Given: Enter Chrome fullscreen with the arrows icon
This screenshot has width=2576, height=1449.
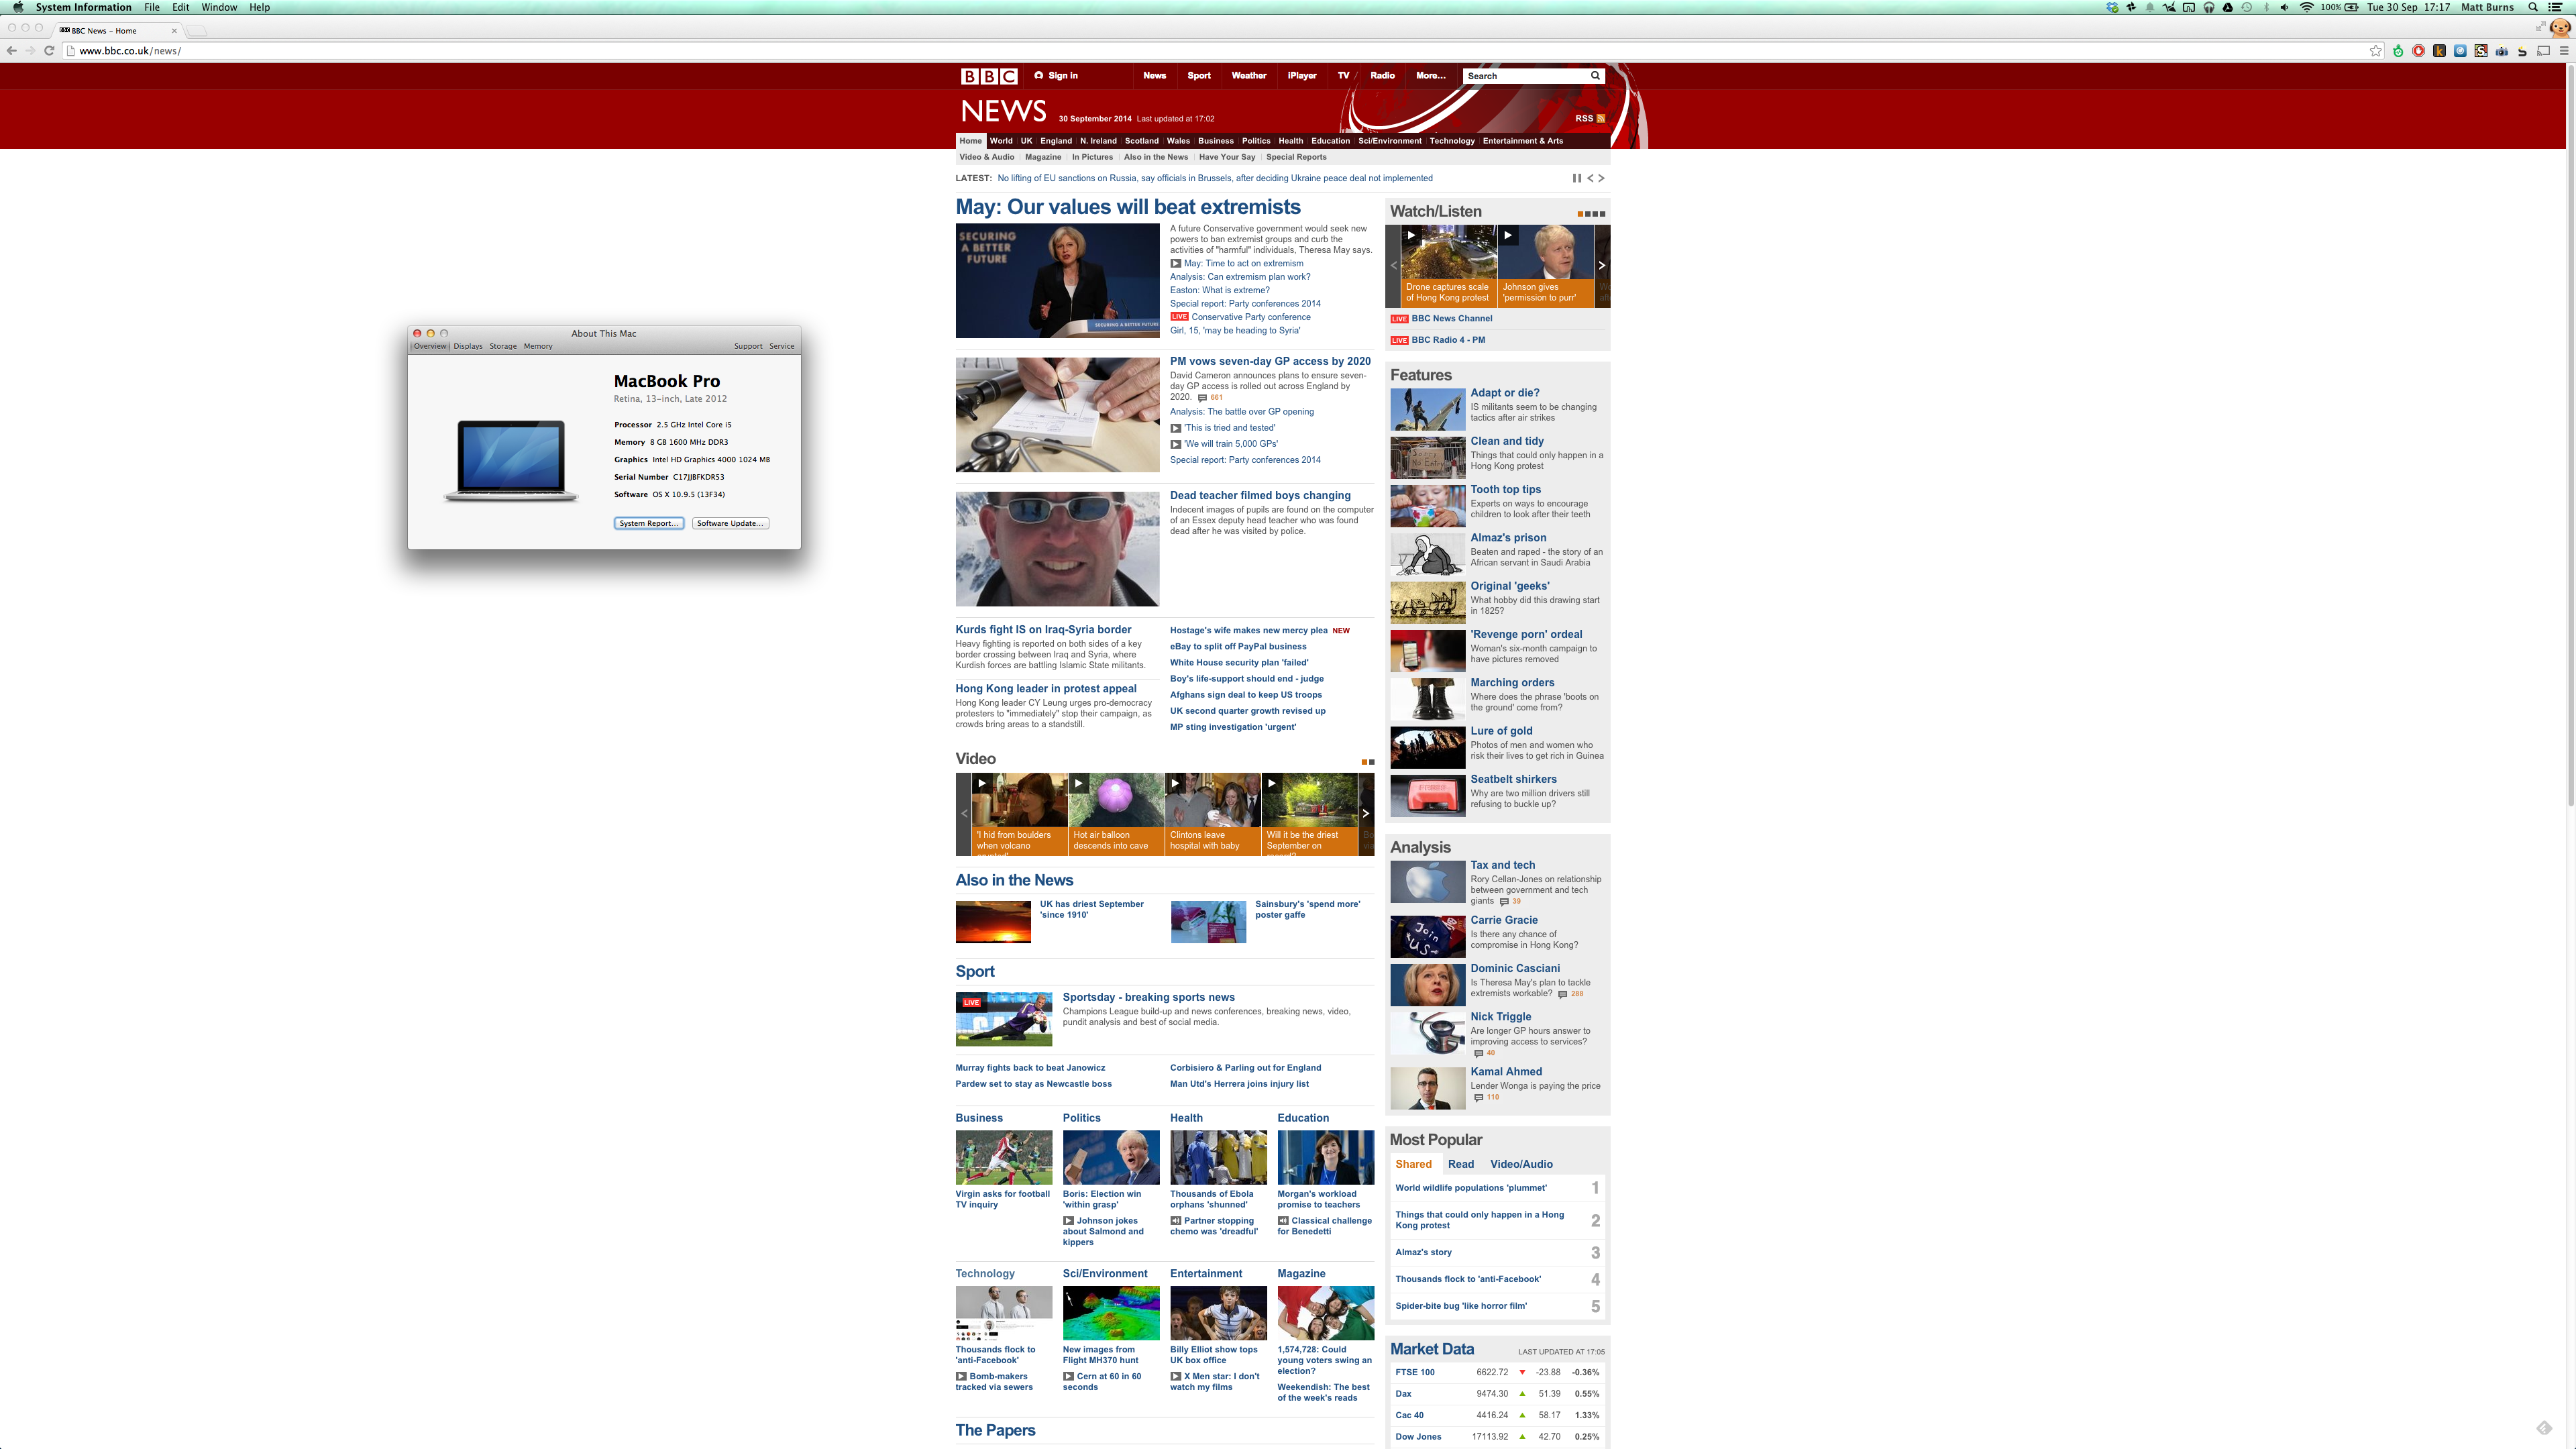Looking at the screenshot, I should coord(2540,27).
